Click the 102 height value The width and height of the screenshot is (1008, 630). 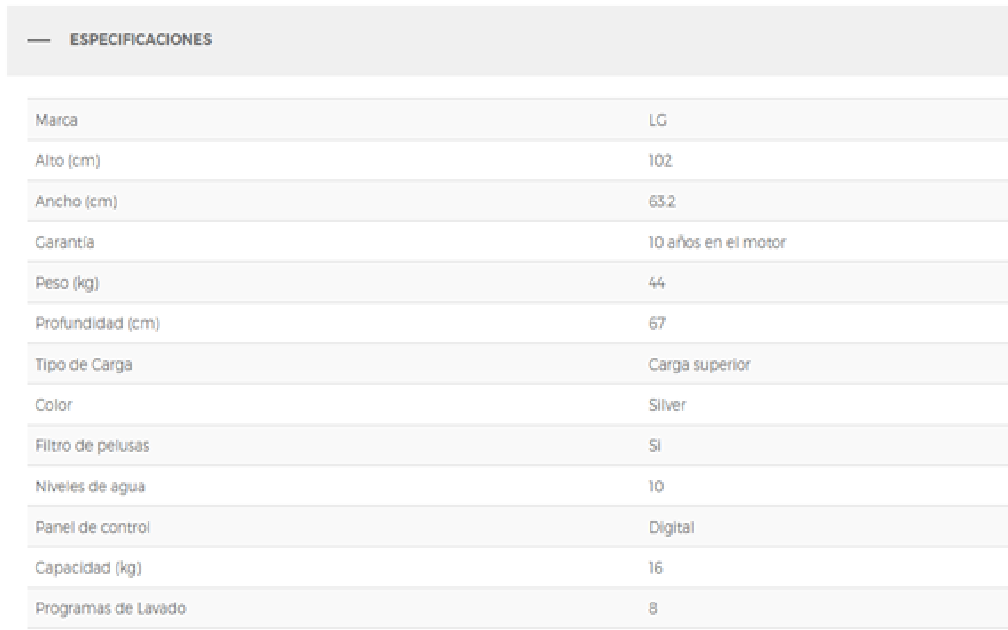coord(660,161)
